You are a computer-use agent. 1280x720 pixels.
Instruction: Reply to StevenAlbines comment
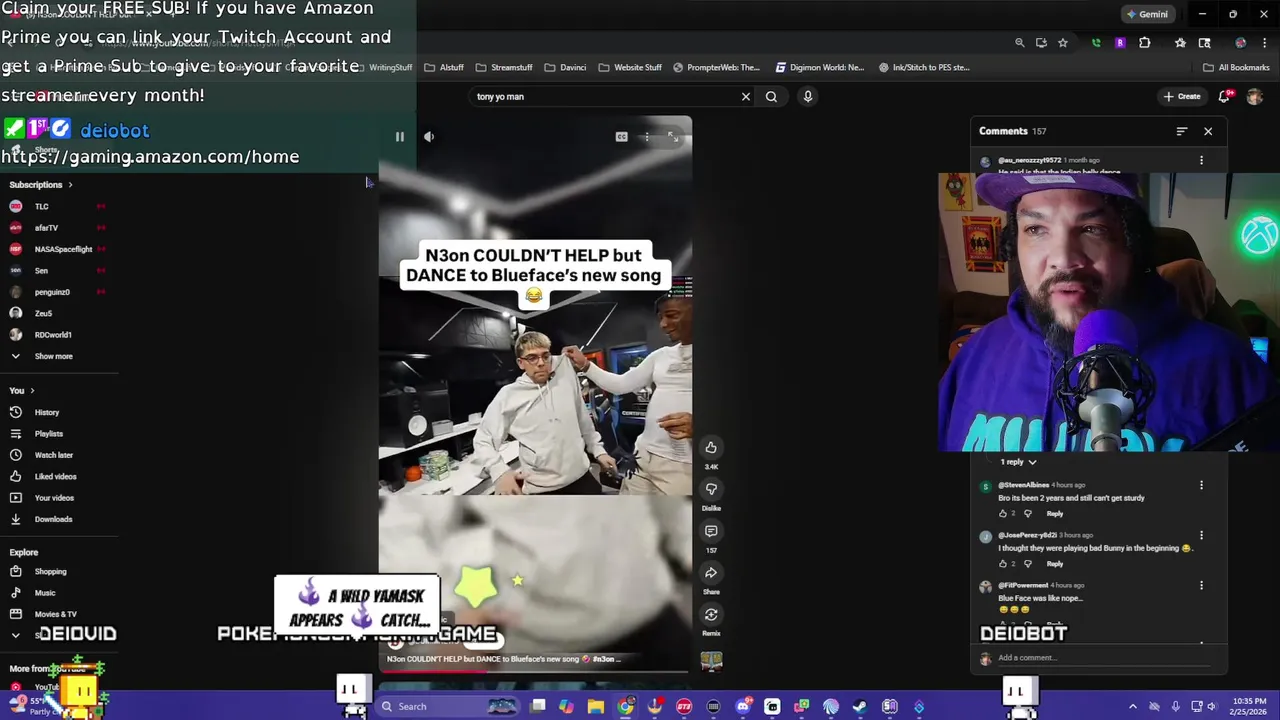(x=1055, y=513)
